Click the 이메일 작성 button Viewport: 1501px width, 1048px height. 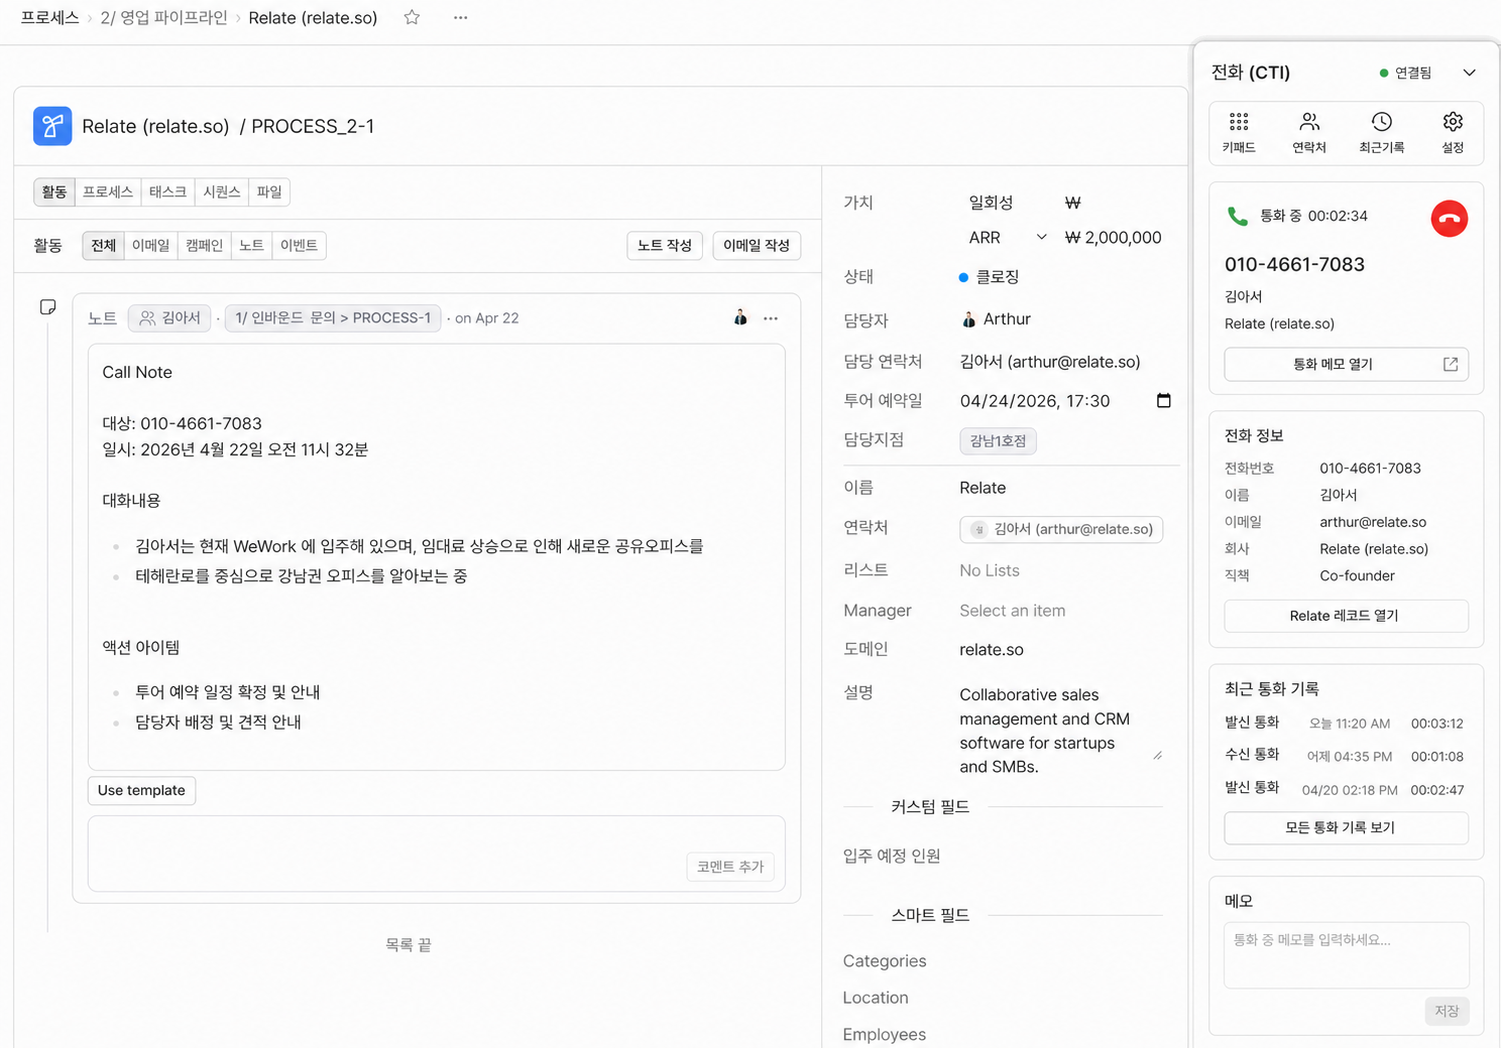tap(756, 245)
